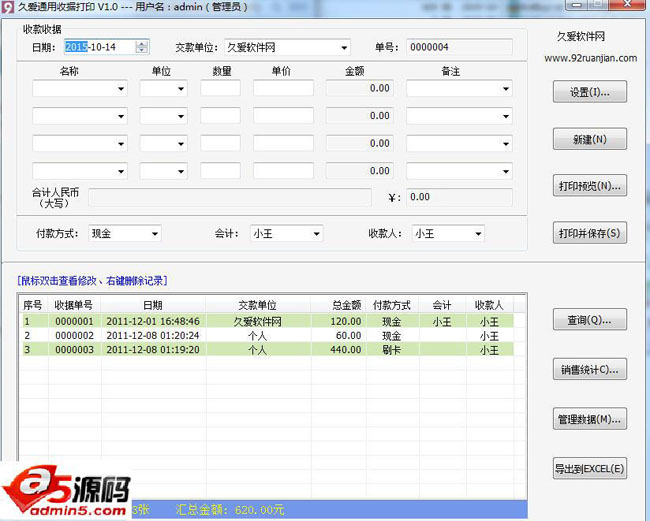The width and height of the screenshot is (650, 521).
Task: Click the ¥ total amount field
Action: [459, 197]
